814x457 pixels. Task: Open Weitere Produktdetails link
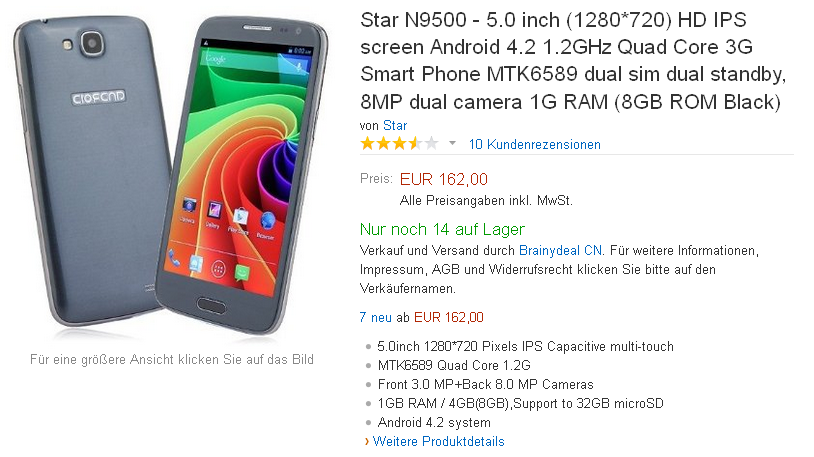pos(438,441)
